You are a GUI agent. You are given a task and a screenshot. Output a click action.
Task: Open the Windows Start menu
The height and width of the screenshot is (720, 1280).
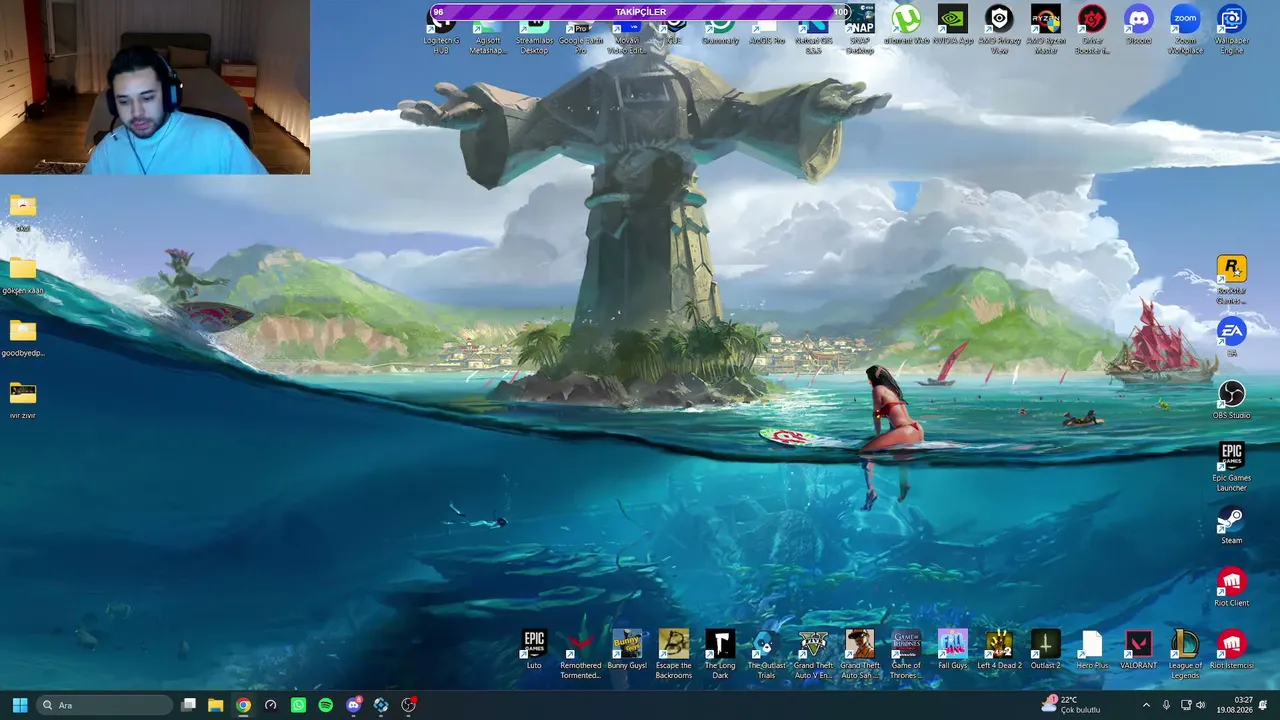[x=20, y=705]
